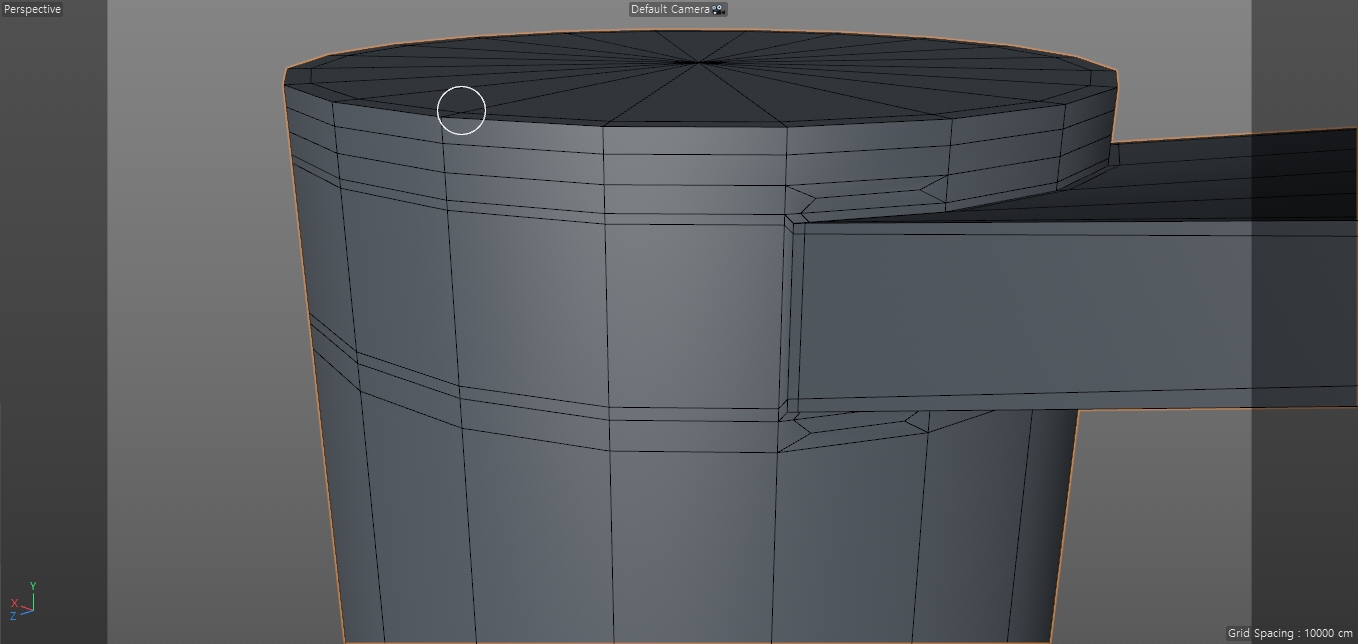Click empty gray background left of cylinder
Image resolution: width=1358 pixels, height=644 pixels.
pyautogui.click(x=200, y=350)
